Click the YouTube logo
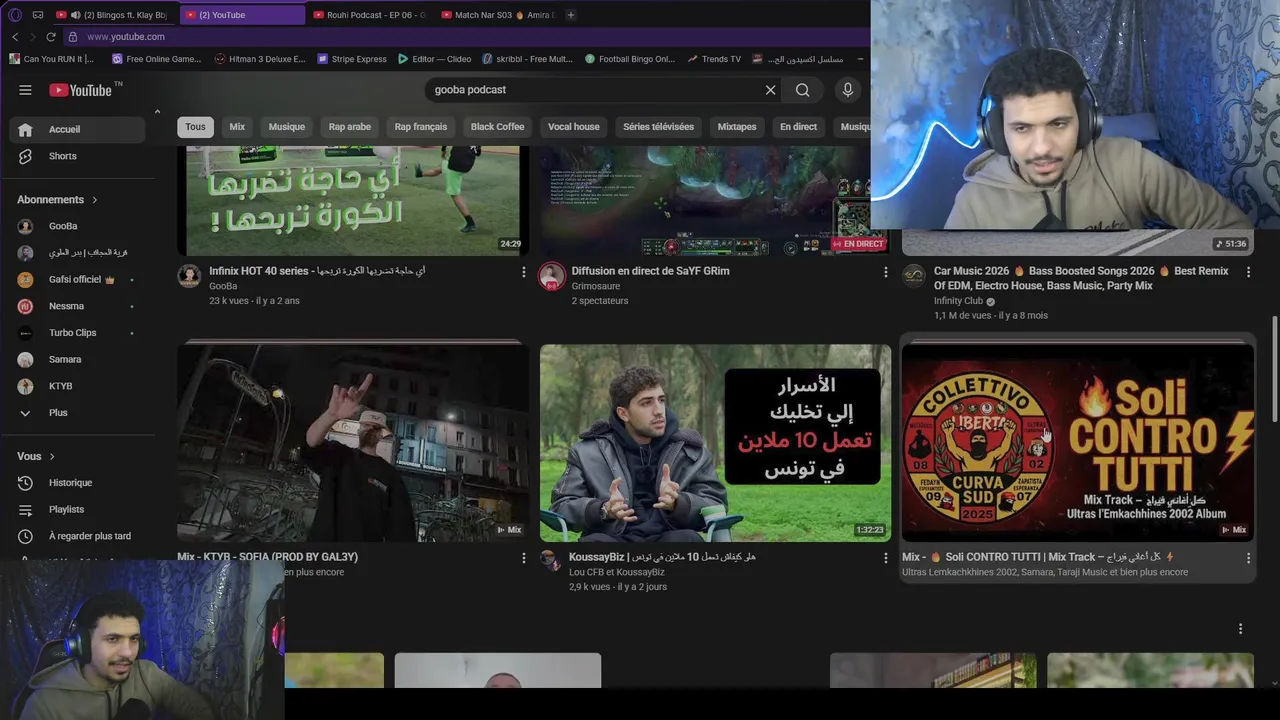The height and width of the screenshot is (720, 1280). tap(81, 90)
